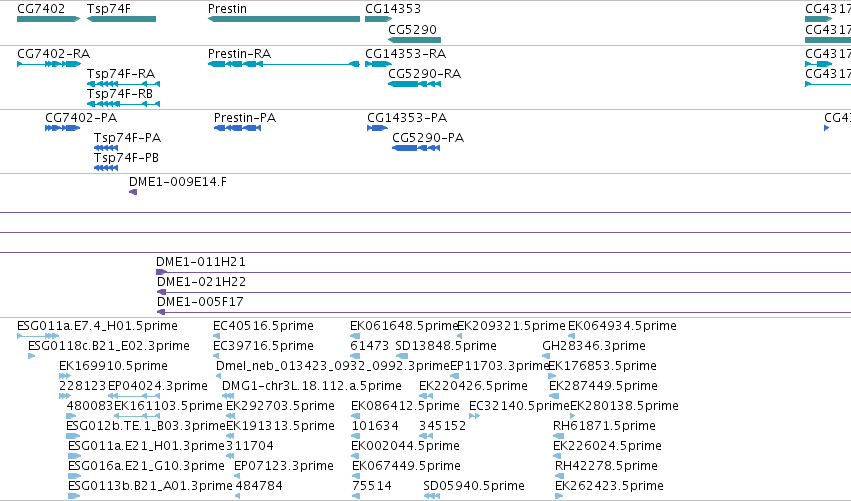
Task: Select the DME1-011H21 BAC label
Action: click(x=201, y=262)
